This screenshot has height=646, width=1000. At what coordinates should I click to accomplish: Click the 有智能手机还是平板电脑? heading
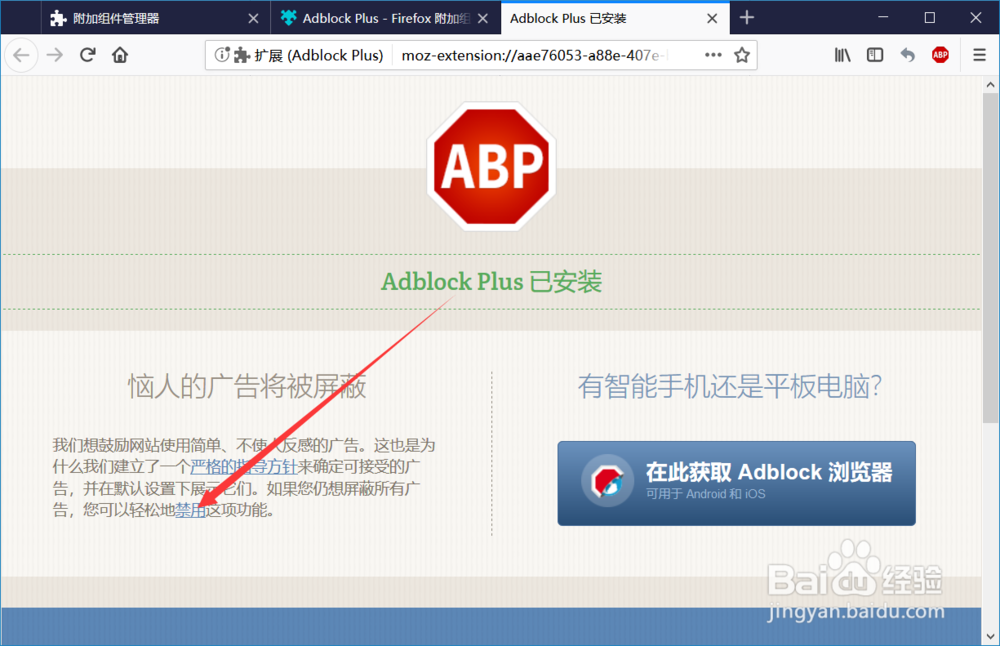tap(730, 386)
